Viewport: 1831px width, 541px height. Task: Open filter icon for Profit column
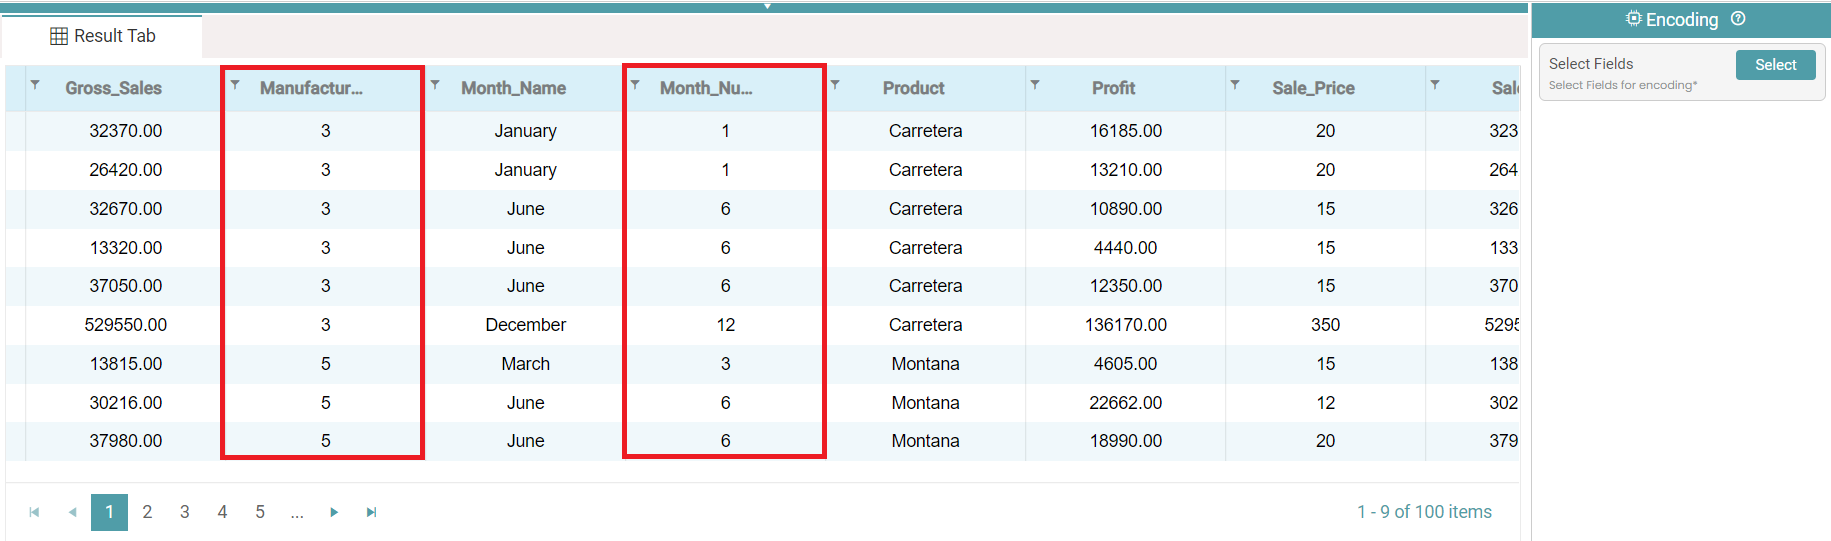[x=1035, y=85]
